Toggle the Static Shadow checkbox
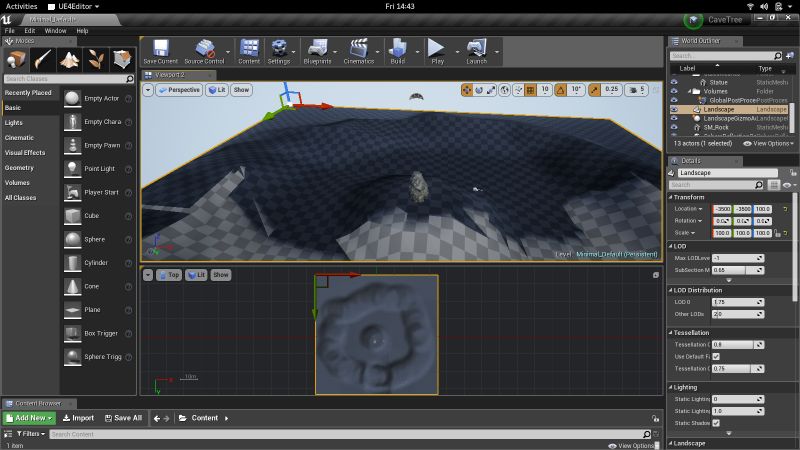The image size is (800, 450). pos(716,423)
